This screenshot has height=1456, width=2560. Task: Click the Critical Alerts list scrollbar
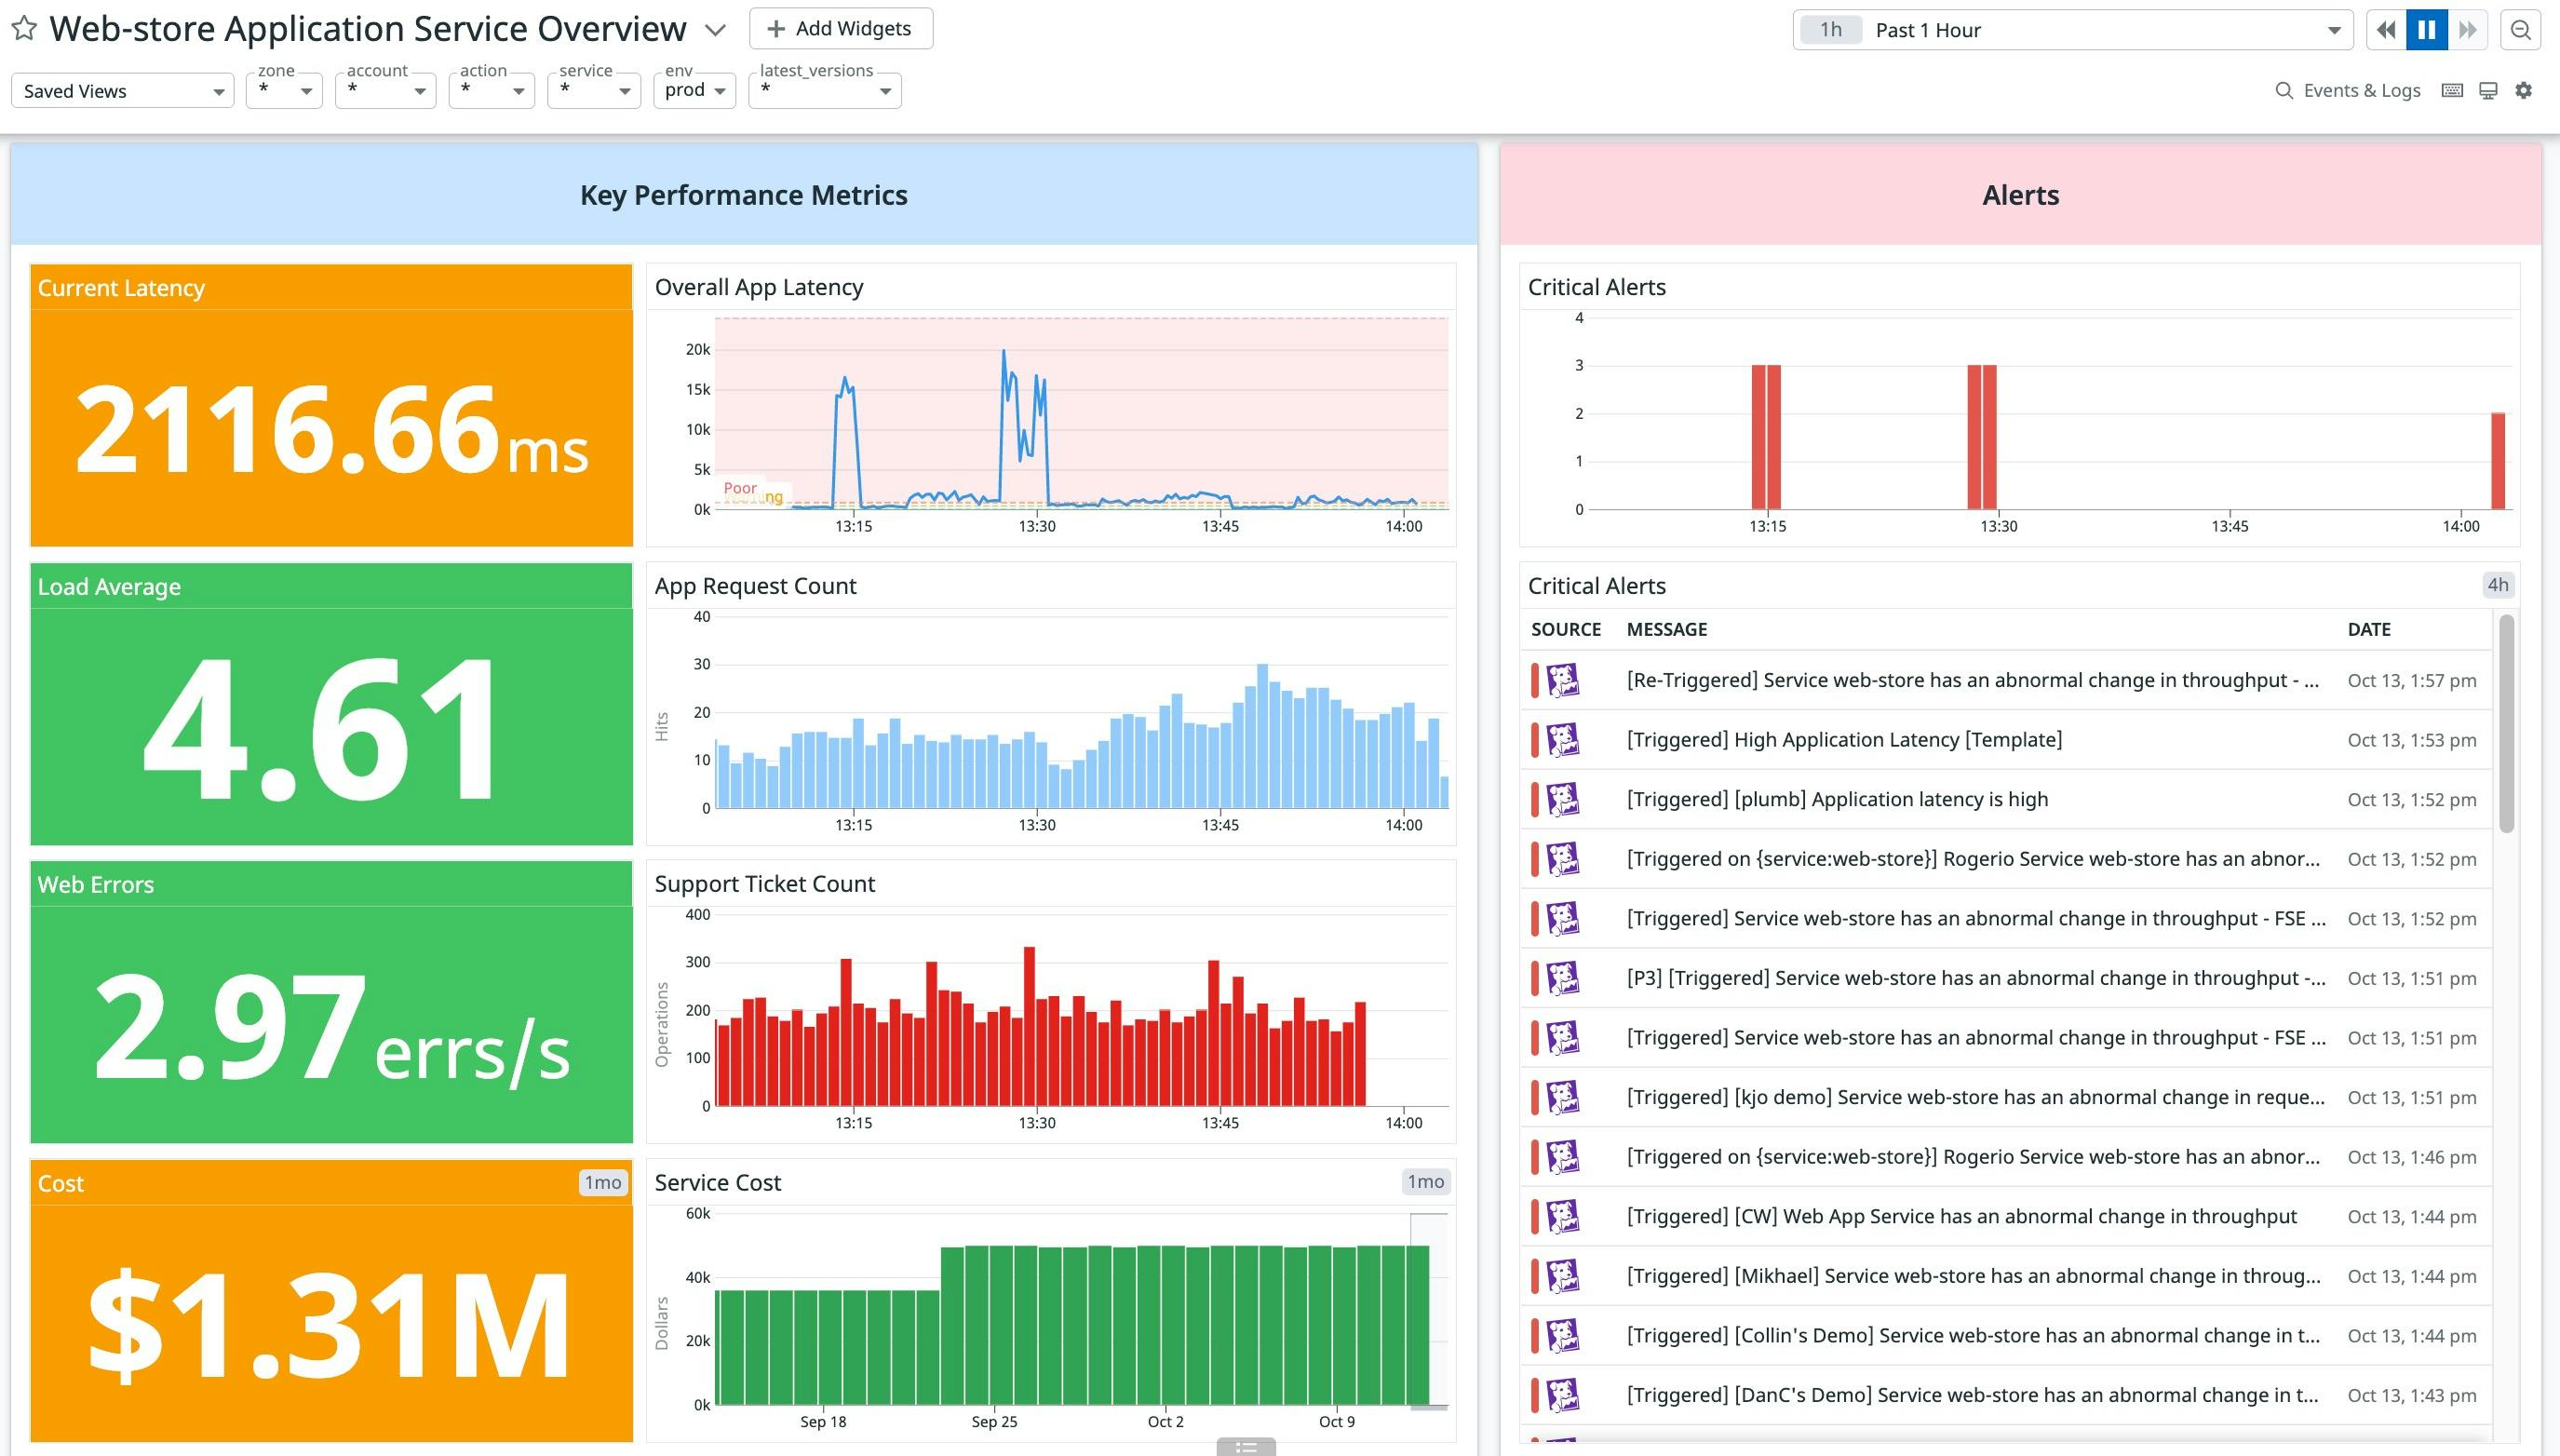click(2506, 724)
